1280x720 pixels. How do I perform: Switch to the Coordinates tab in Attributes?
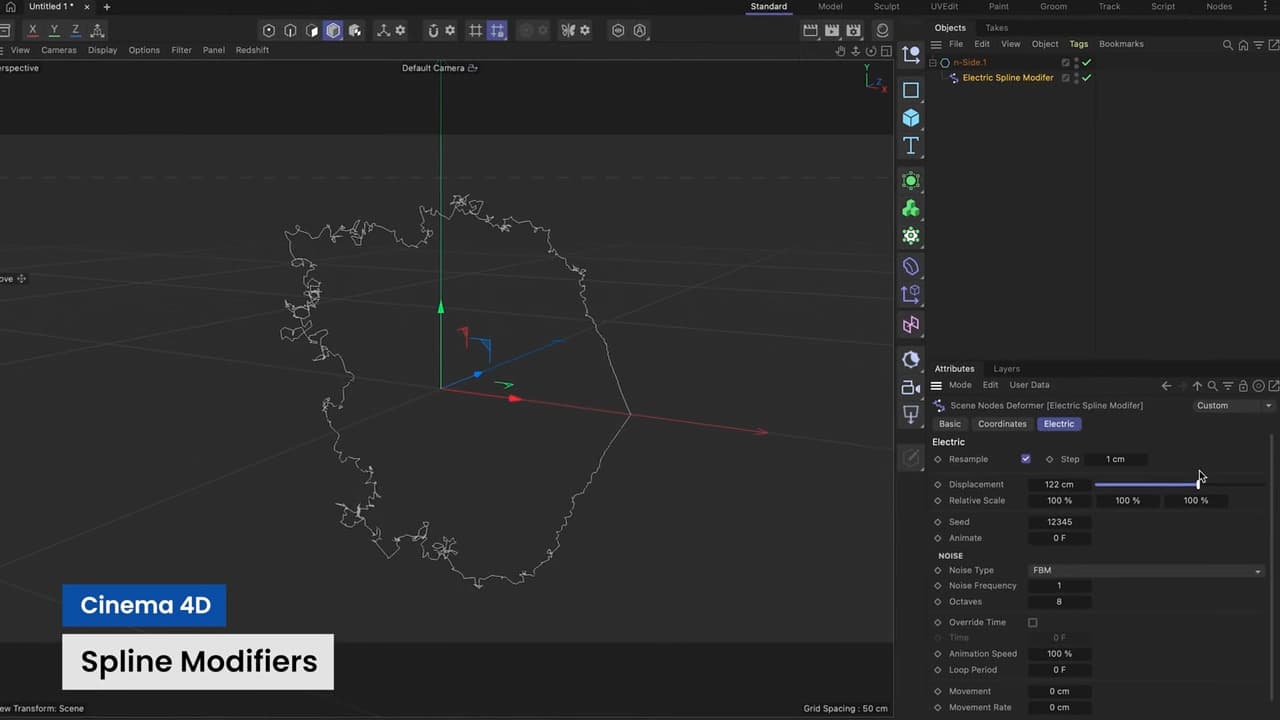[1002, 423]
